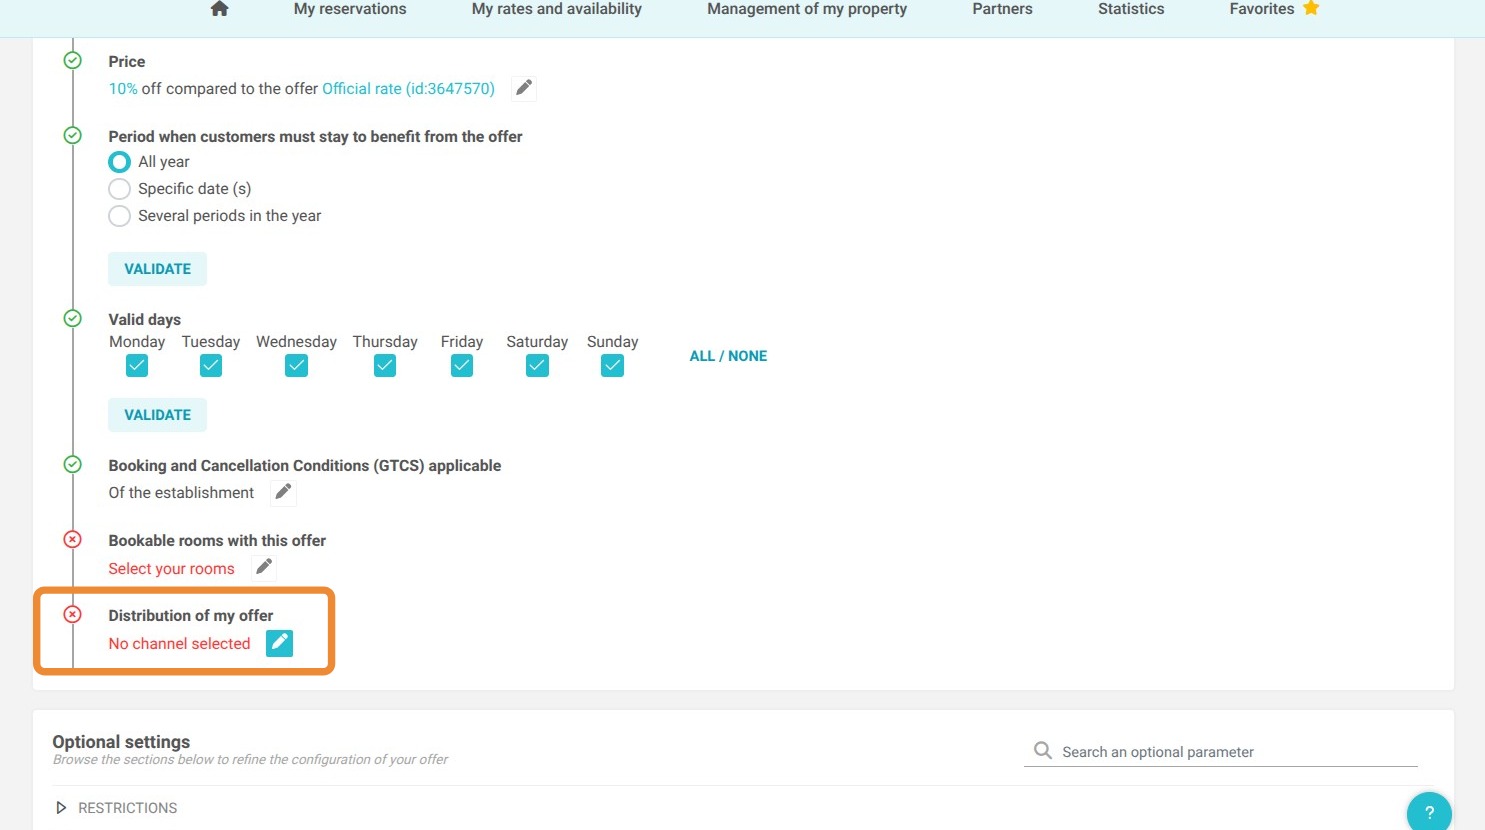Click the Period step green check icon
This screenshot has height=830, width=1485.
pos(73,135)
